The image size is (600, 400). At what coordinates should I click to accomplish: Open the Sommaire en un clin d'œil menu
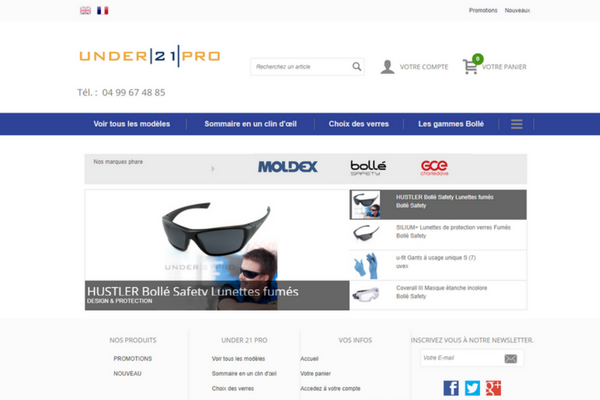point(251,124)
